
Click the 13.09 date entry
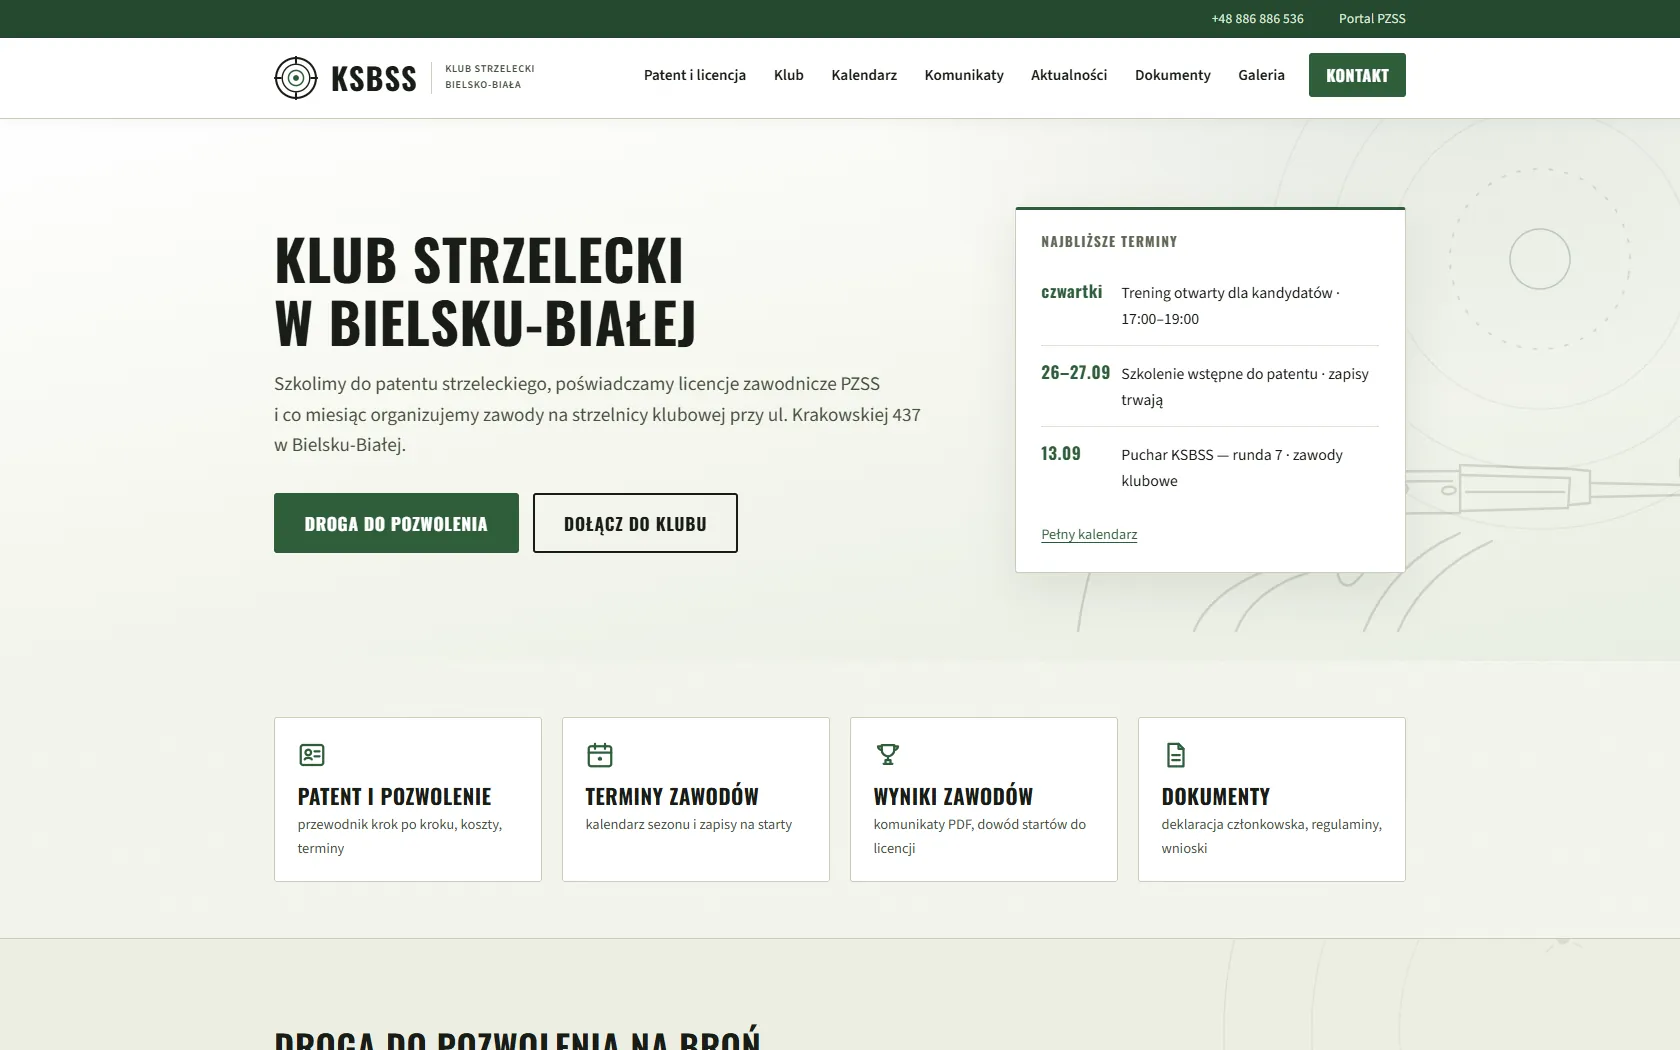coord(1061,454)
